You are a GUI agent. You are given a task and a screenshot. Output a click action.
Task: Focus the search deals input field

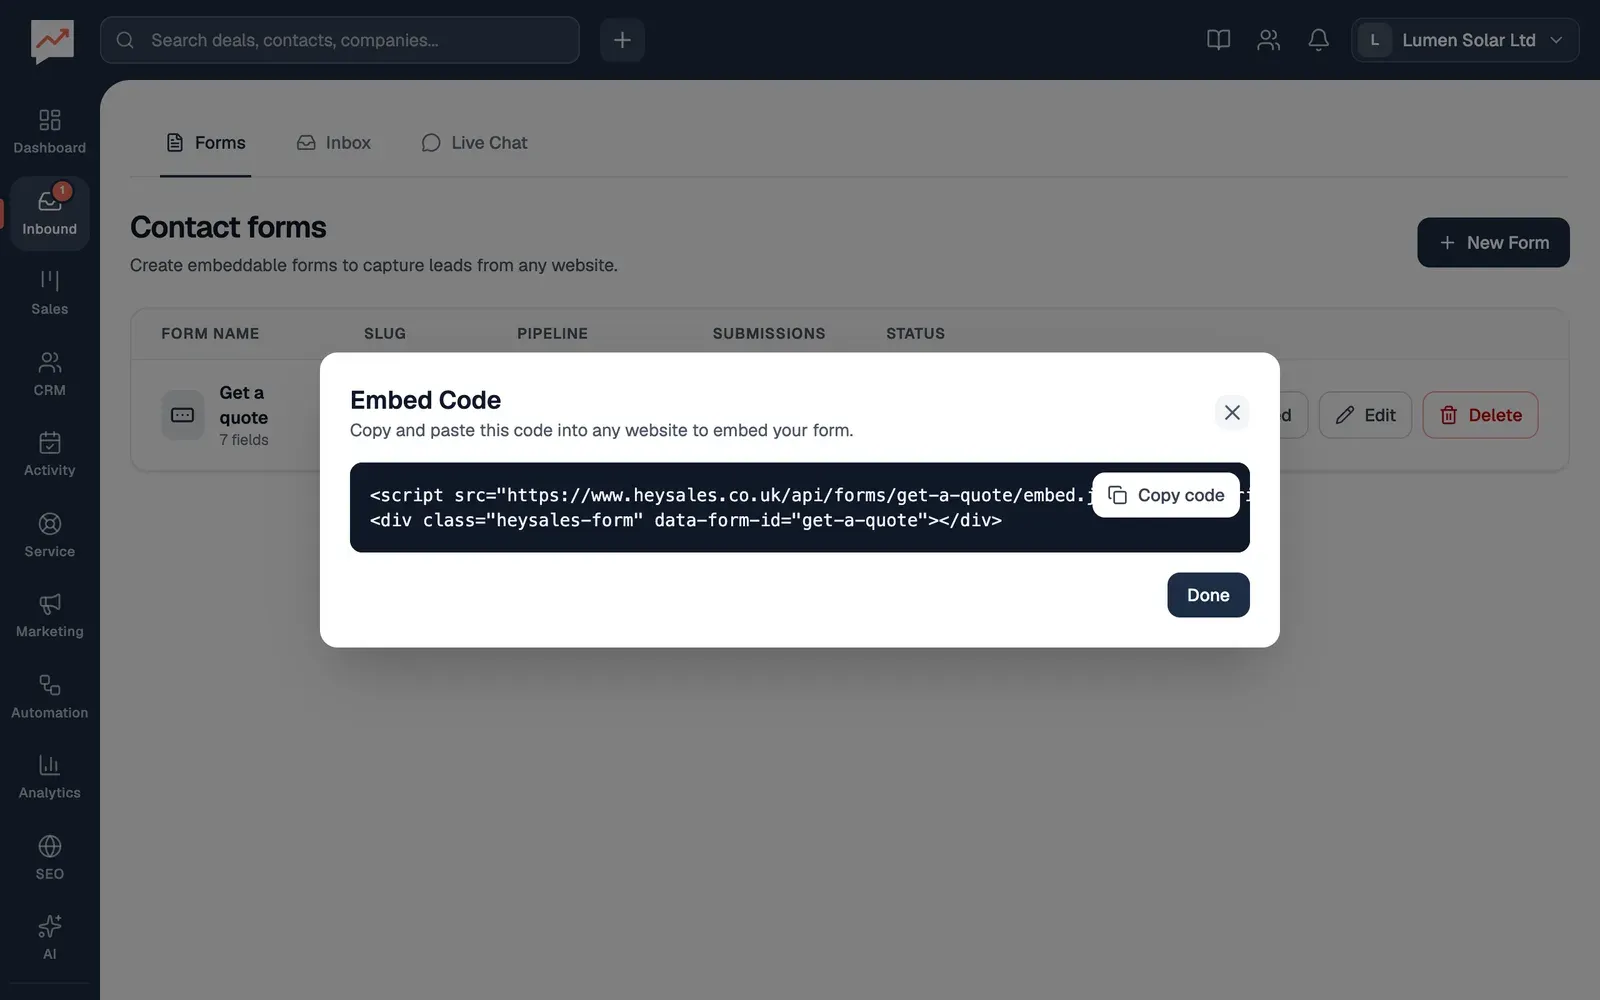click(340, 40)
